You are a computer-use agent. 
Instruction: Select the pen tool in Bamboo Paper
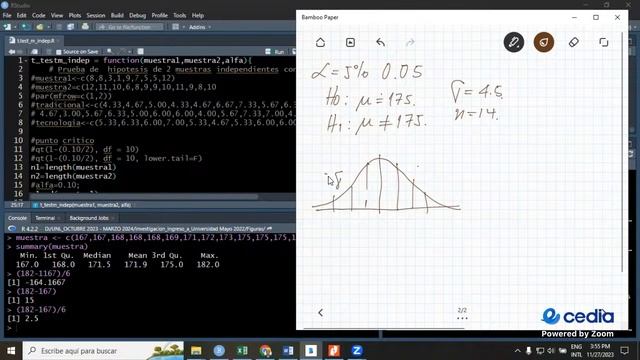coord(514,42)
